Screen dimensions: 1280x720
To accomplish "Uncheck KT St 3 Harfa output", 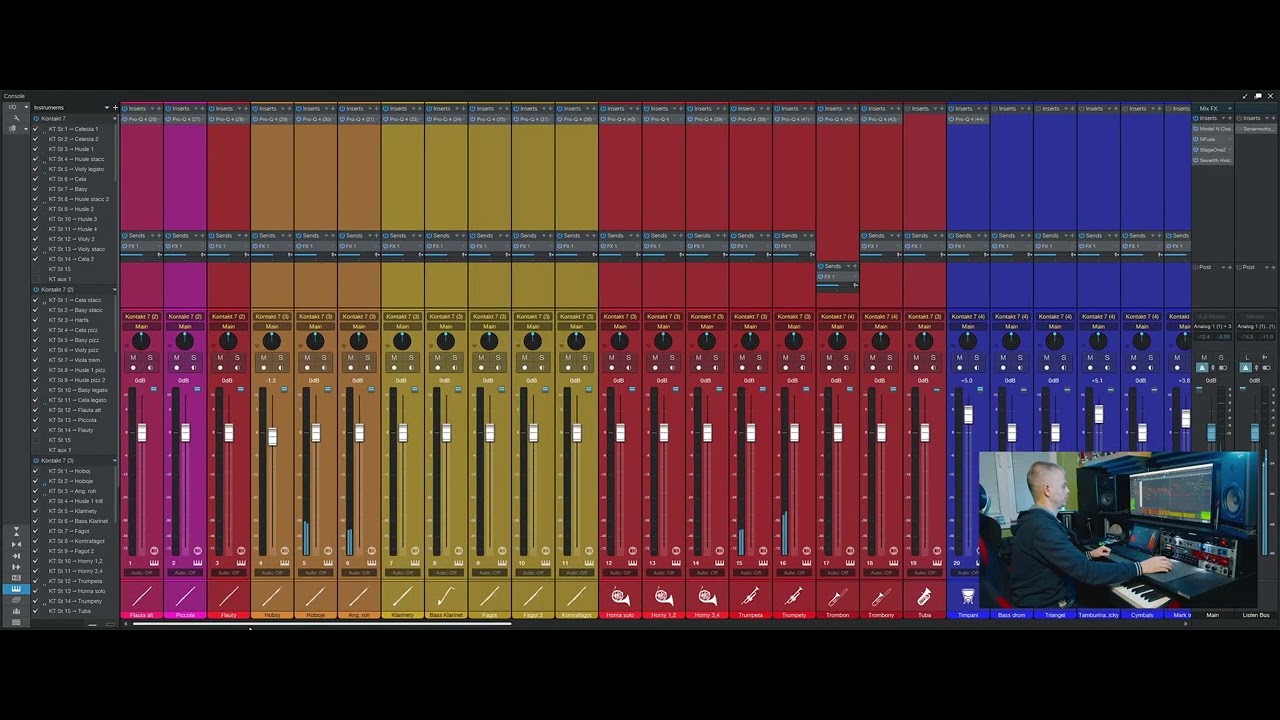I will coord(37,320).
